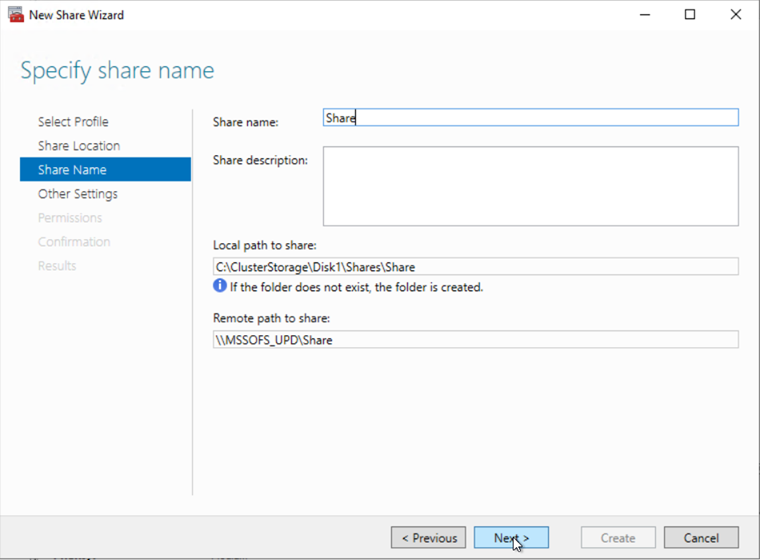Cancel the share wizard
Screen dimensions: 760x560
pos(701,538)
